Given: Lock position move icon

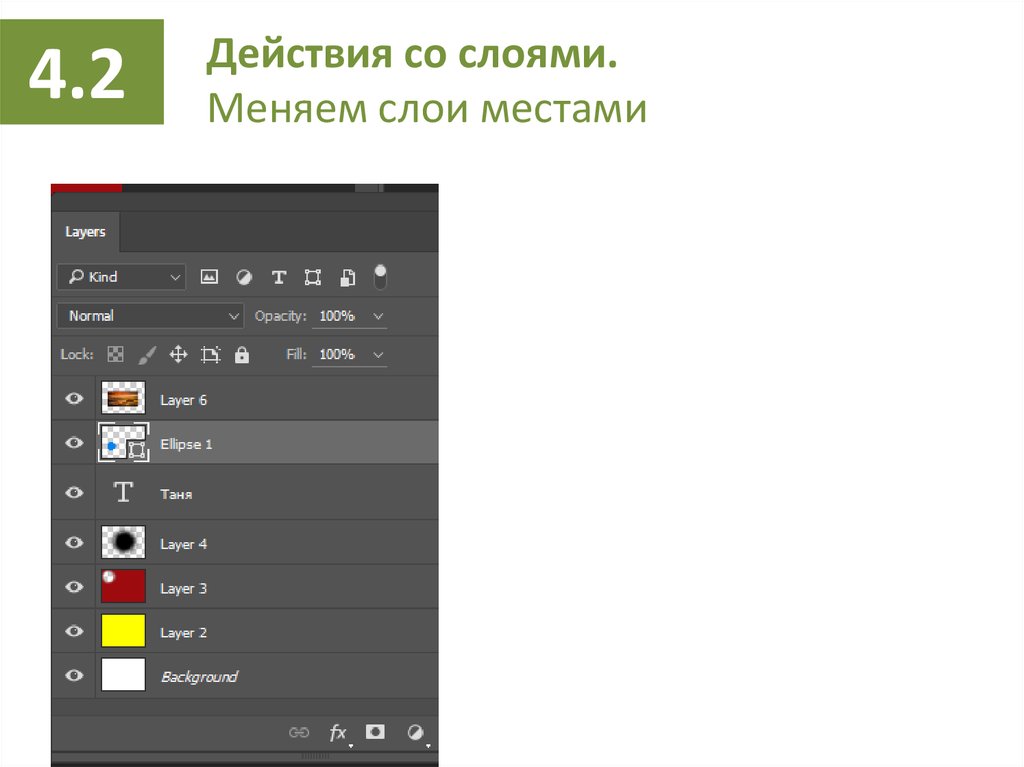Looking at the screenshot, I should pyautogui.click(x=178, y=355).
